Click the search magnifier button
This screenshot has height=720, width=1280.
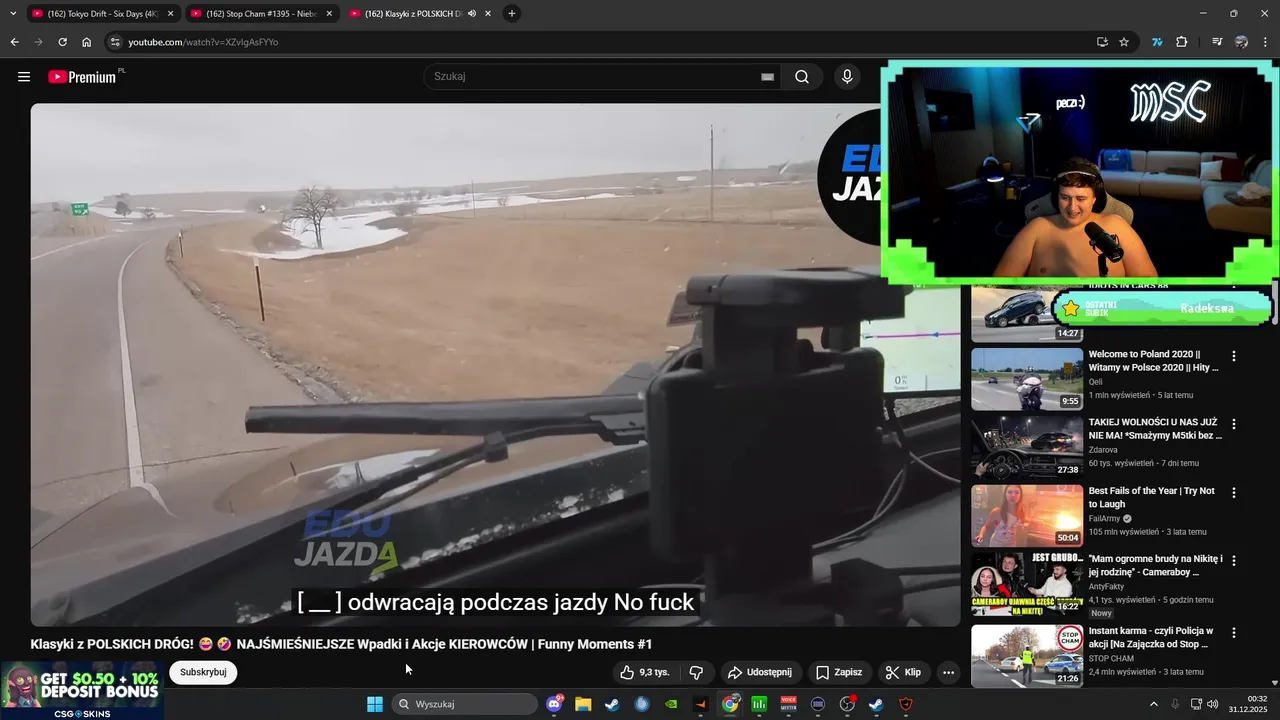pyautogui.click(x=802, y=77)
